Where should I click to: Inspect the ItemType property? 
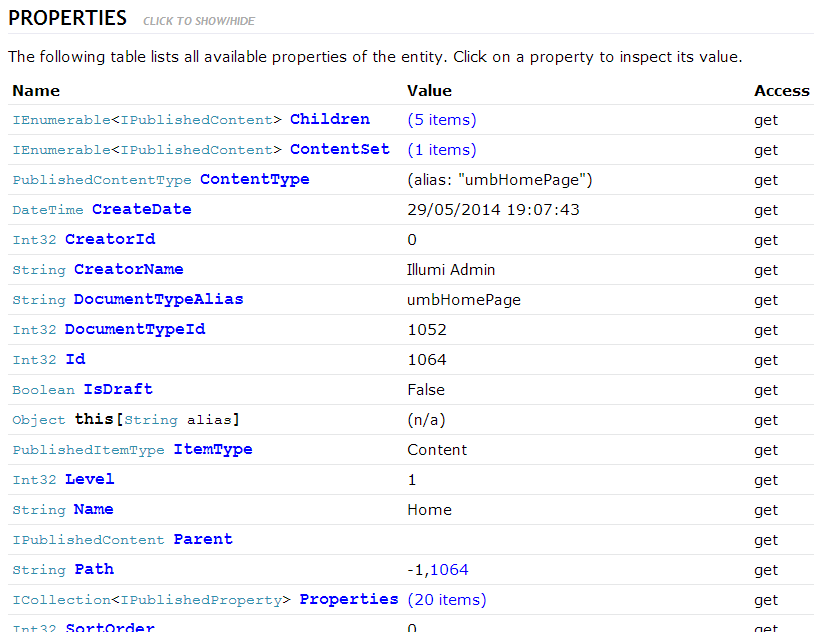pos(213,449)
